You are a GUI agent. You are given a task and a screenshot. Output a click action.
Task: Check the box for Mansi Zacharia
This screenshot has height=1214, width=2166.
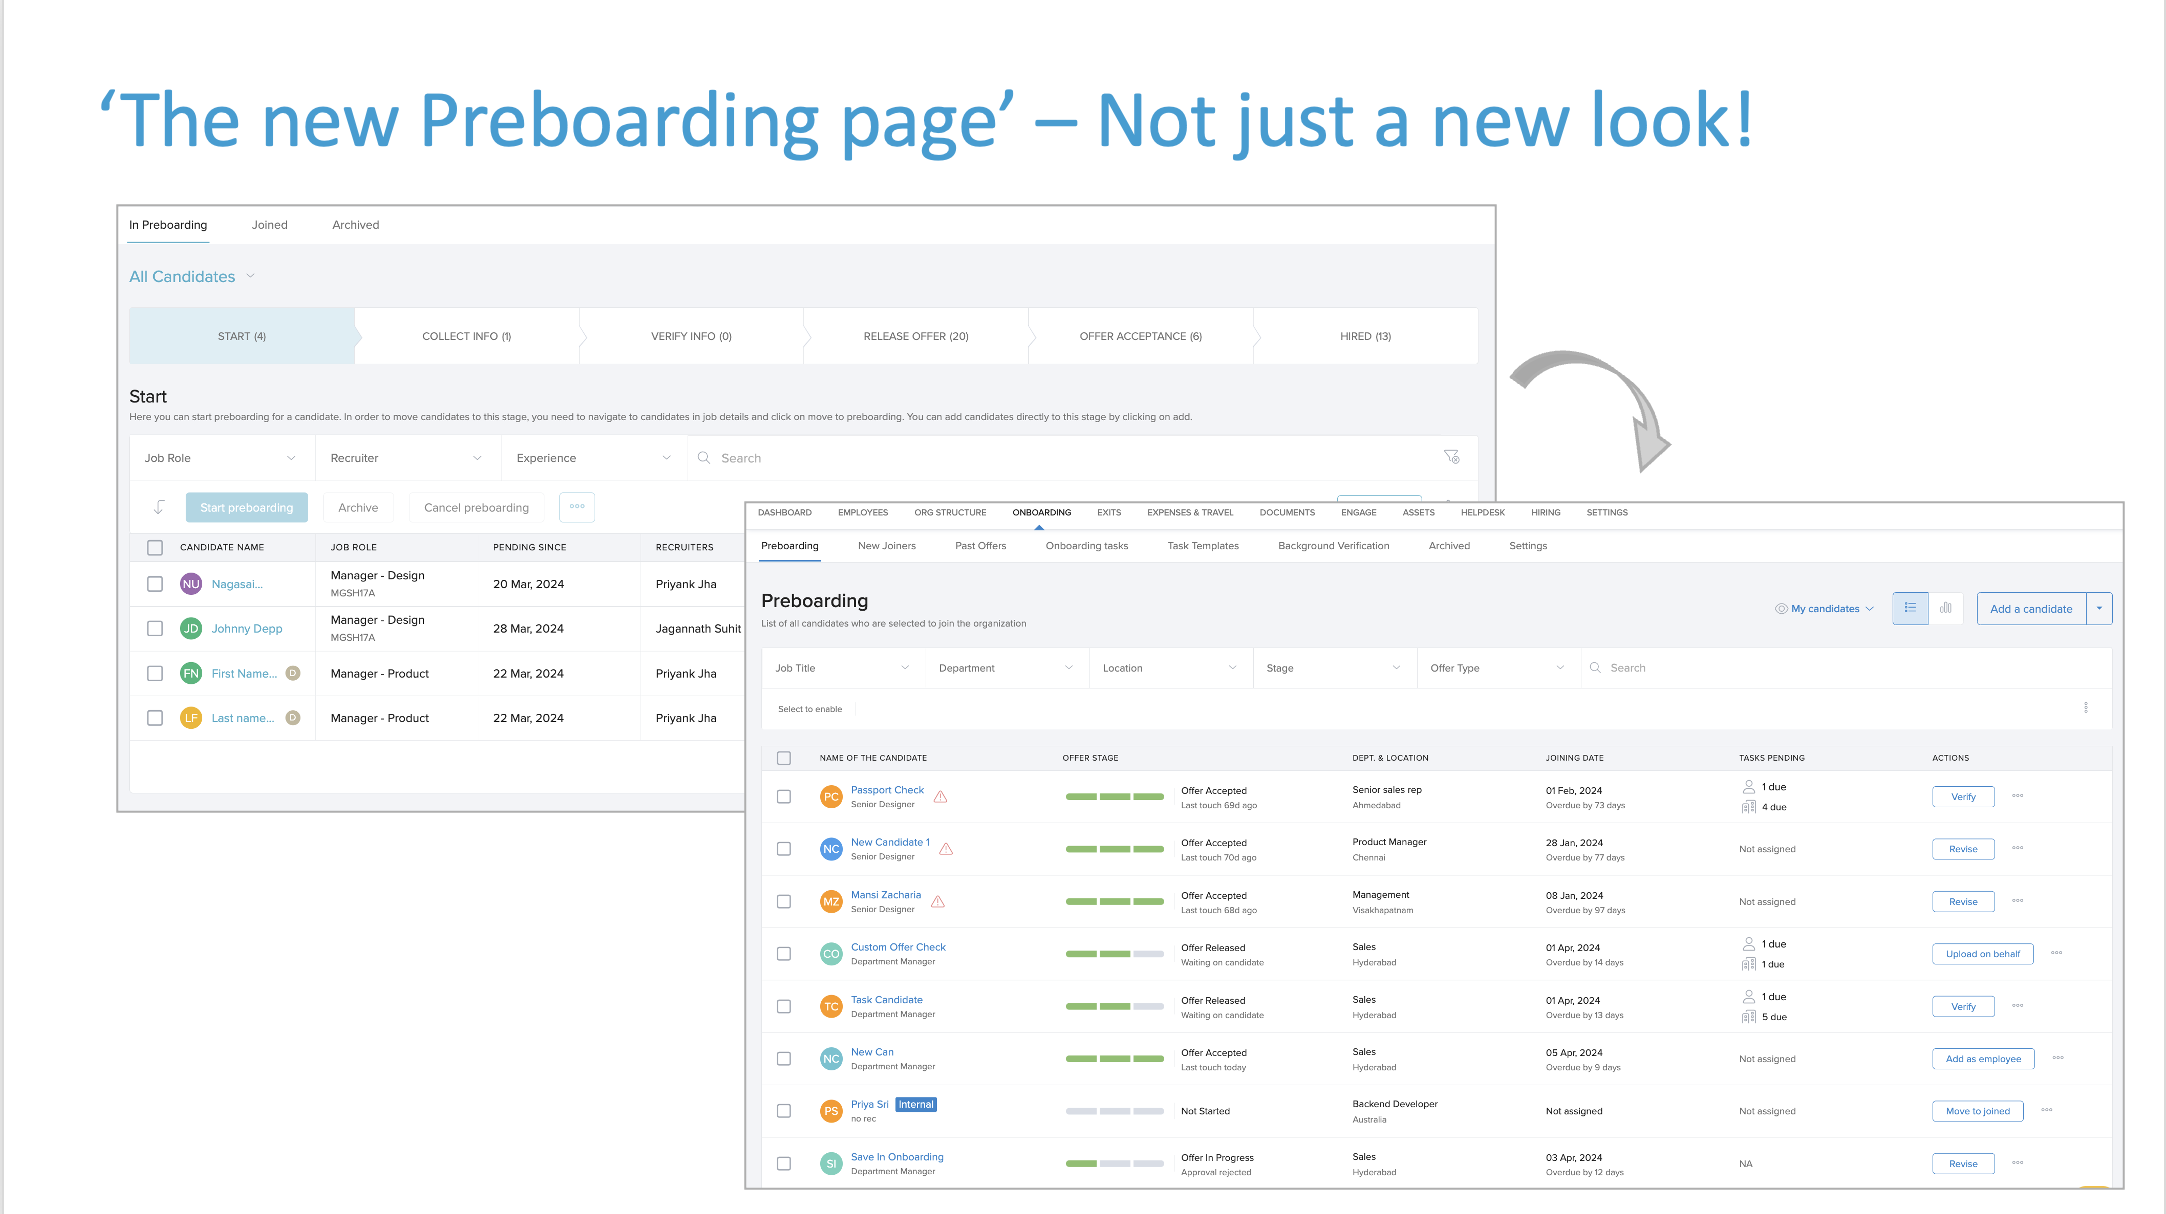tap(784, 902)
